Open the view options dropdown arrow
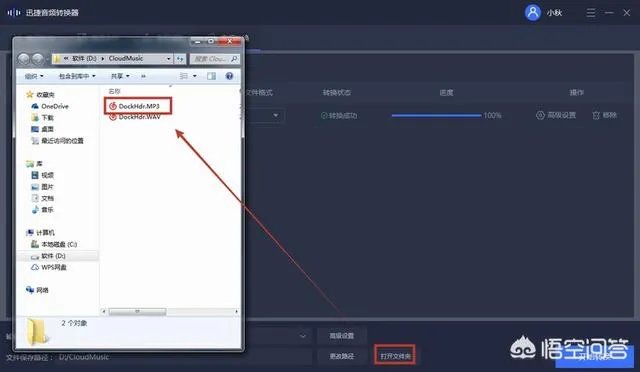Screen dimensions: 640x372 tap(195, 76)
